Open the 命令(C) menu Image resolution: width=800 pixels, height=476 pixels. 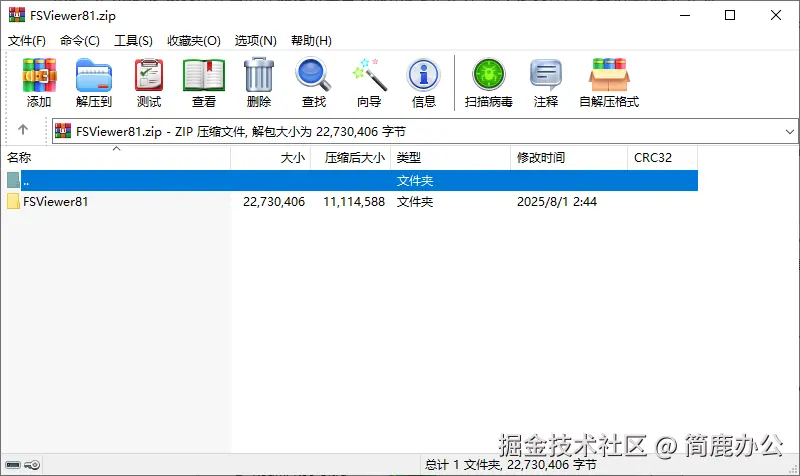pyautogui.click(x=80, y=40)
